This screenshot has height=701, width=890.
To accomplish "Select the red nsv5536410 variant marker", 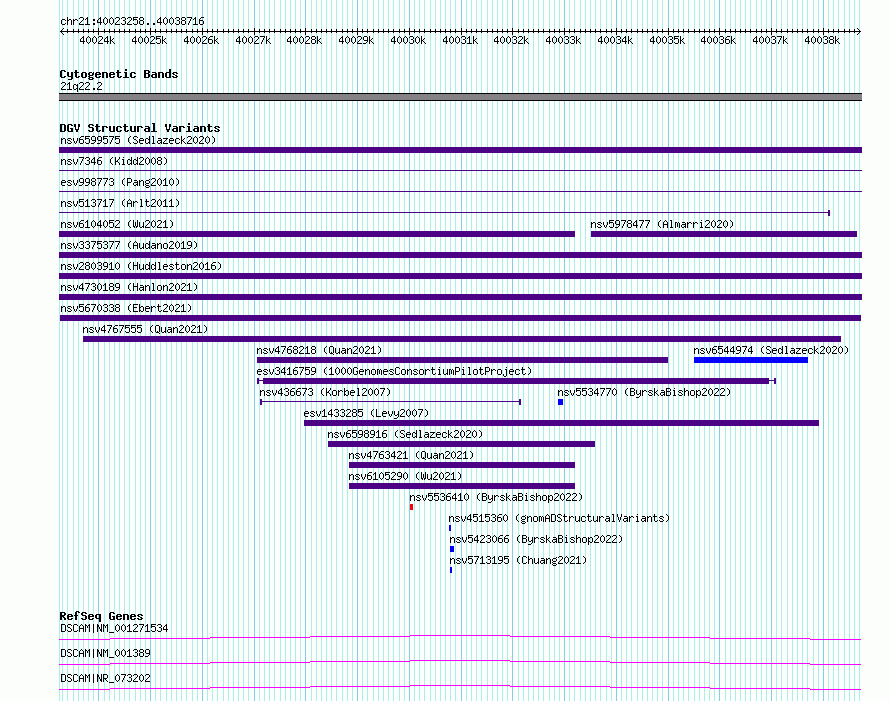I will point(412,507).
